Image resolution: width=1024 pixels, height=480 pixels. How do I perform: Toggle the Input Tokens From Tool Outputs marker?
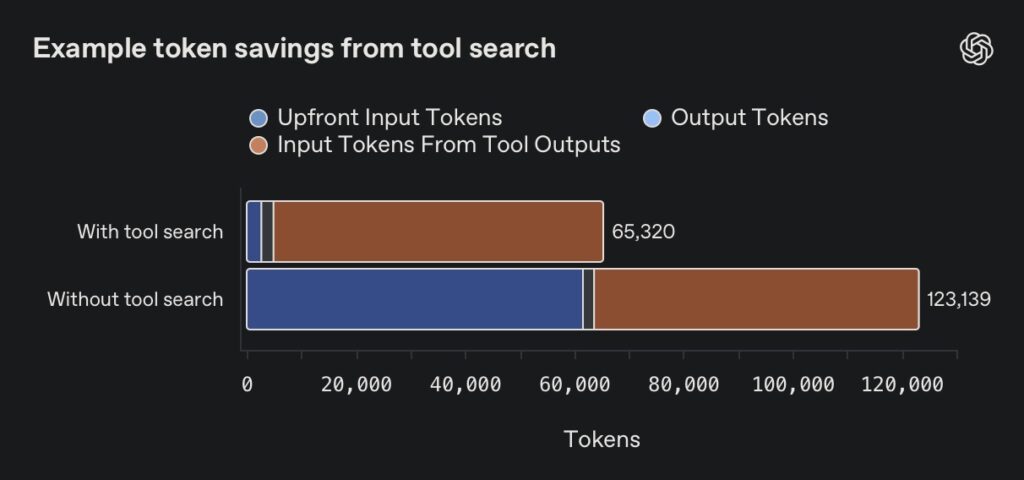(259, 146)
